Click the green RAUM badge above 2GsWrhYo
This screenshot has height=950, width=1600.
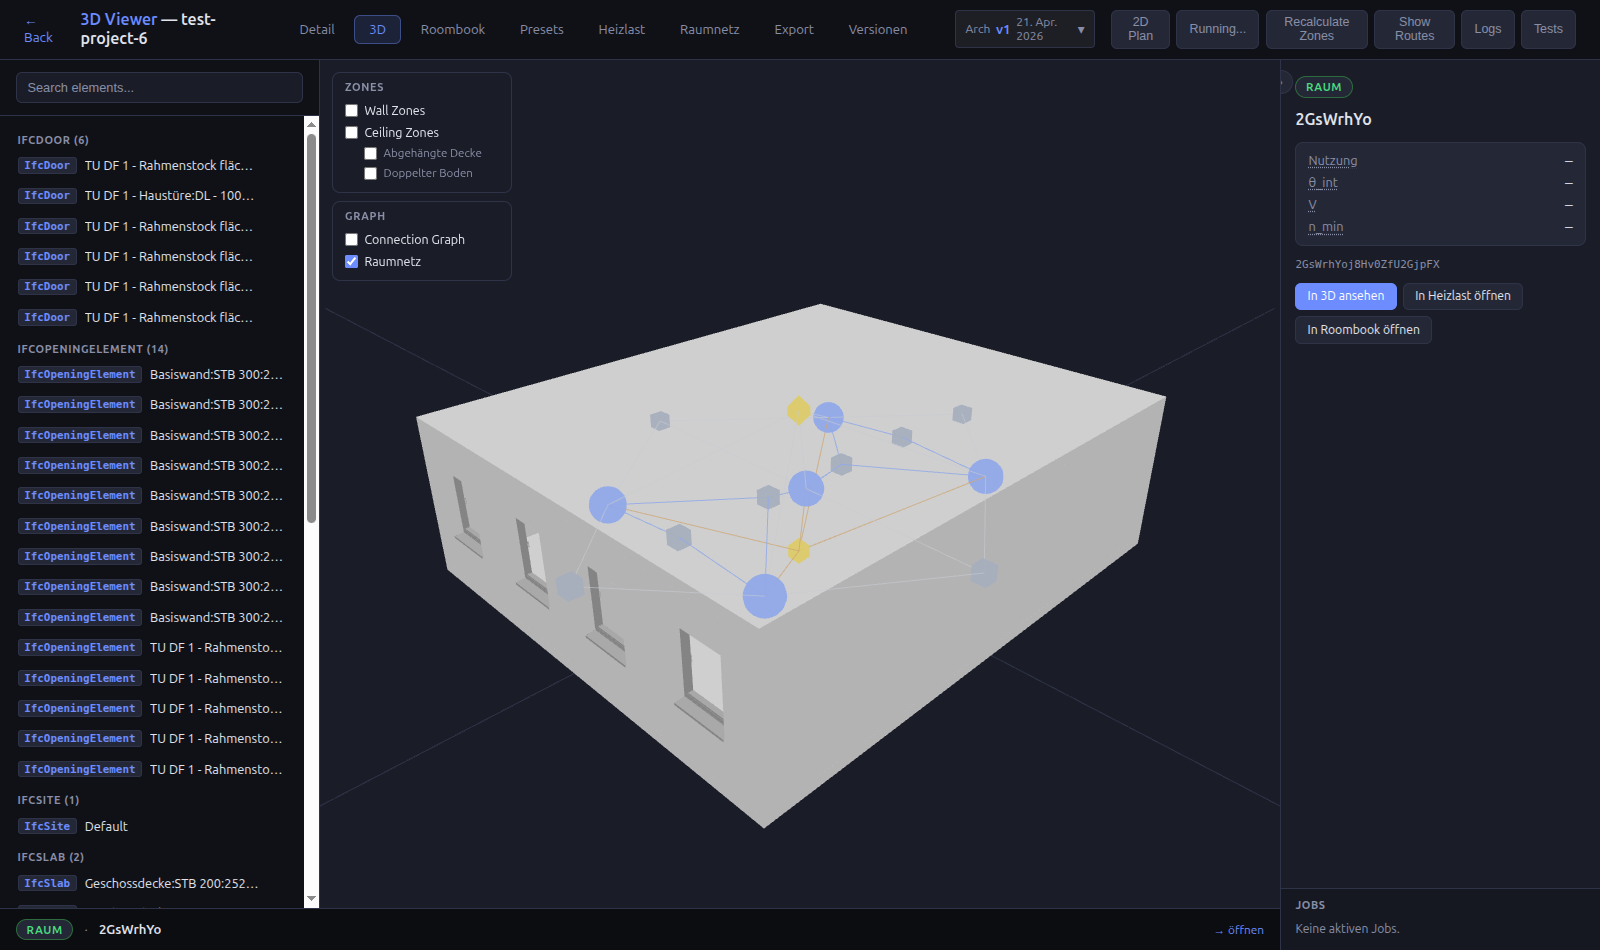click(x=1323, y=87)
